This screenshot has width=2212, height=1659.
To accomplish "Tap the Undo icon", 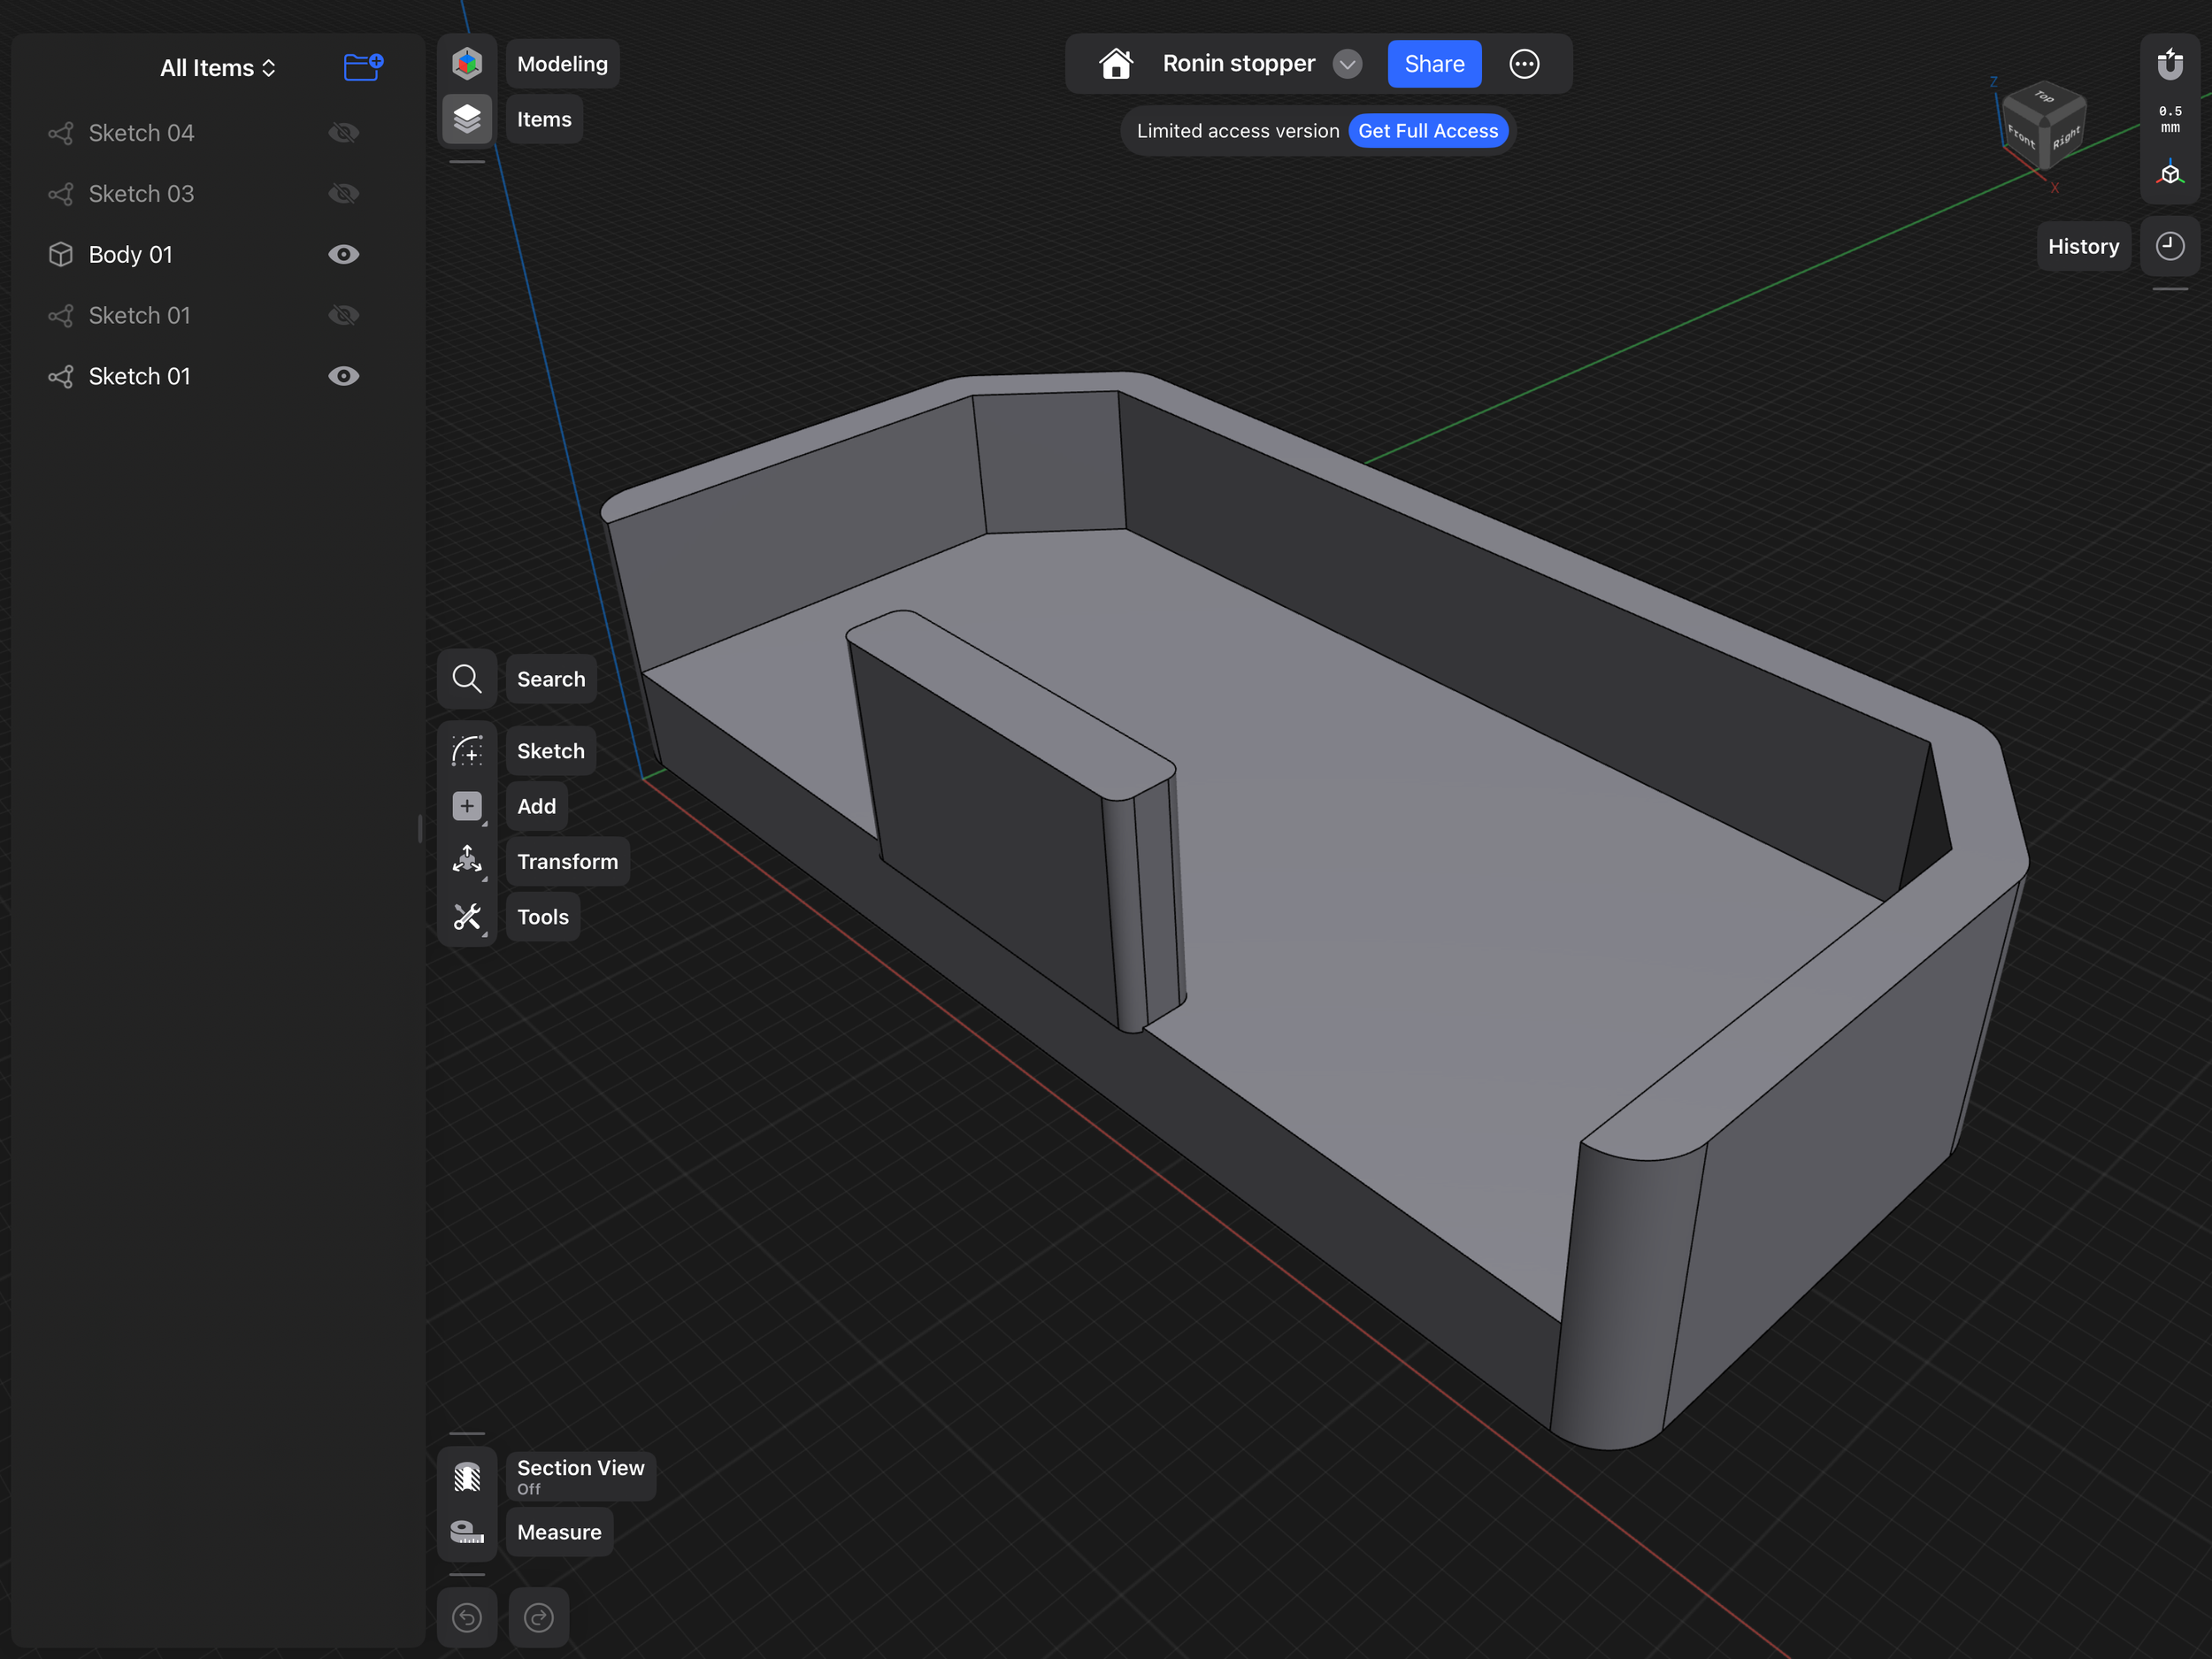I will (x=467, y=1617).
